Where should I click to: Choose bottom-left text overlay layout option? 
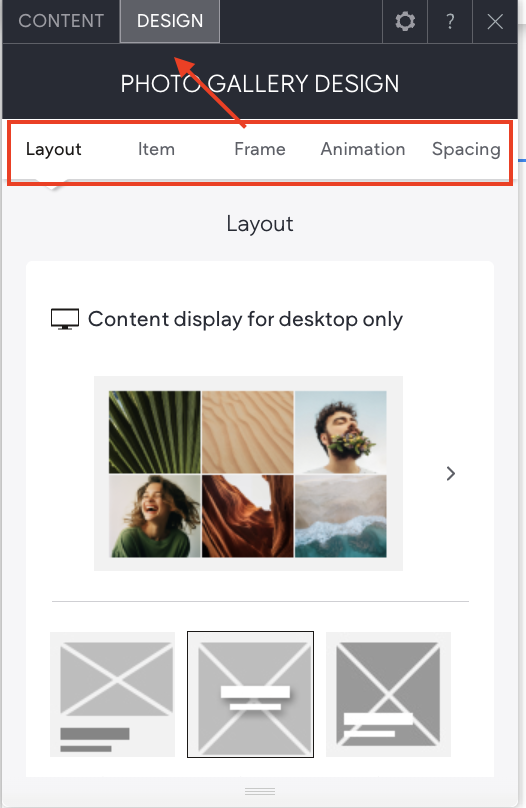click(388, 695)
